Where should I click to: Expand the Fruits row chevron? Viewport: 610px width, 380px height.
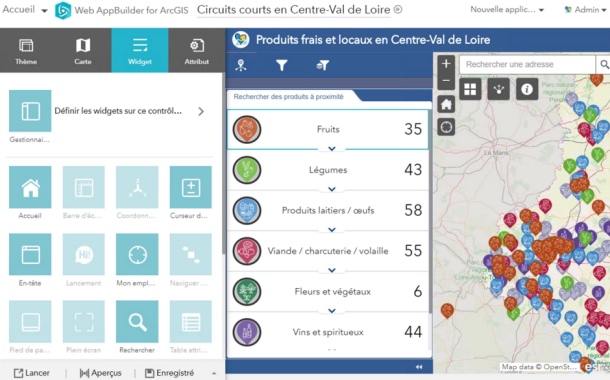pyautogui.click(x=332, y=149)
